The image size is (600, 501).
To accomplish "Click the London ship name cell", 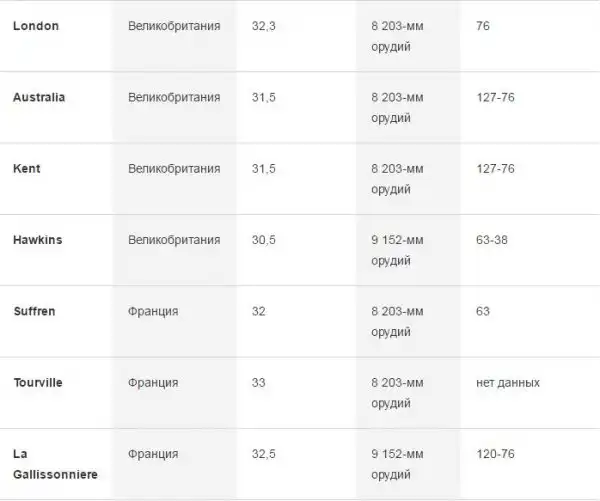I will (36, 25).
